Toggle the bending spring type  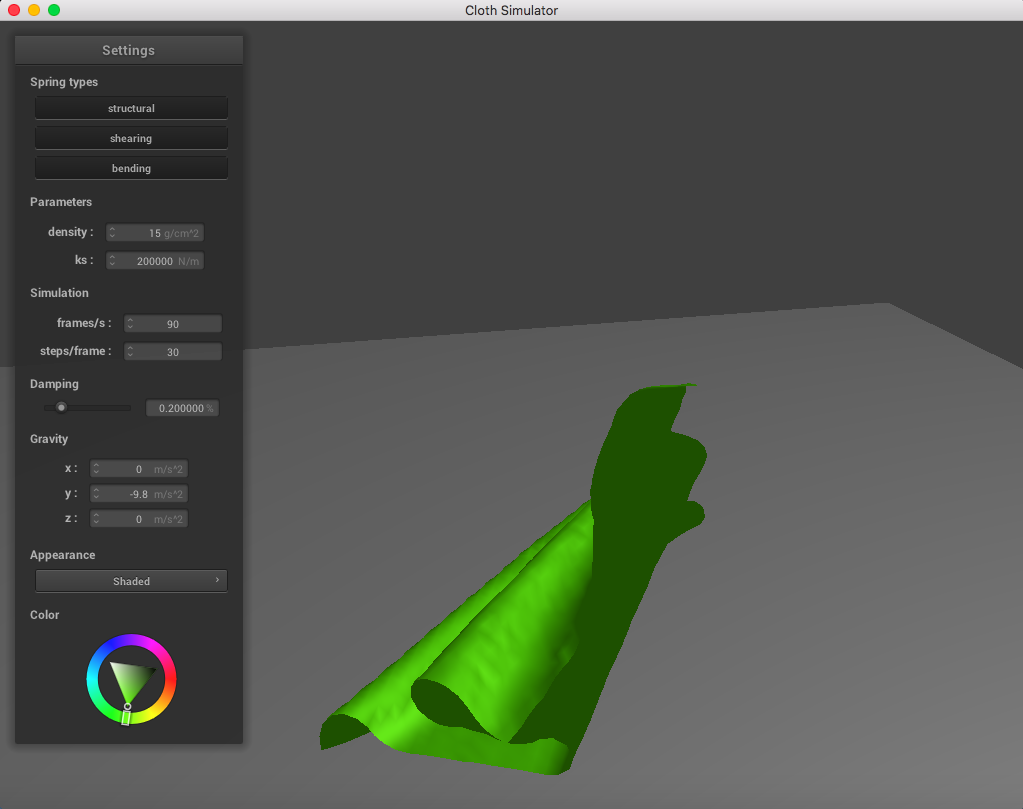click(x=131, y=168)
